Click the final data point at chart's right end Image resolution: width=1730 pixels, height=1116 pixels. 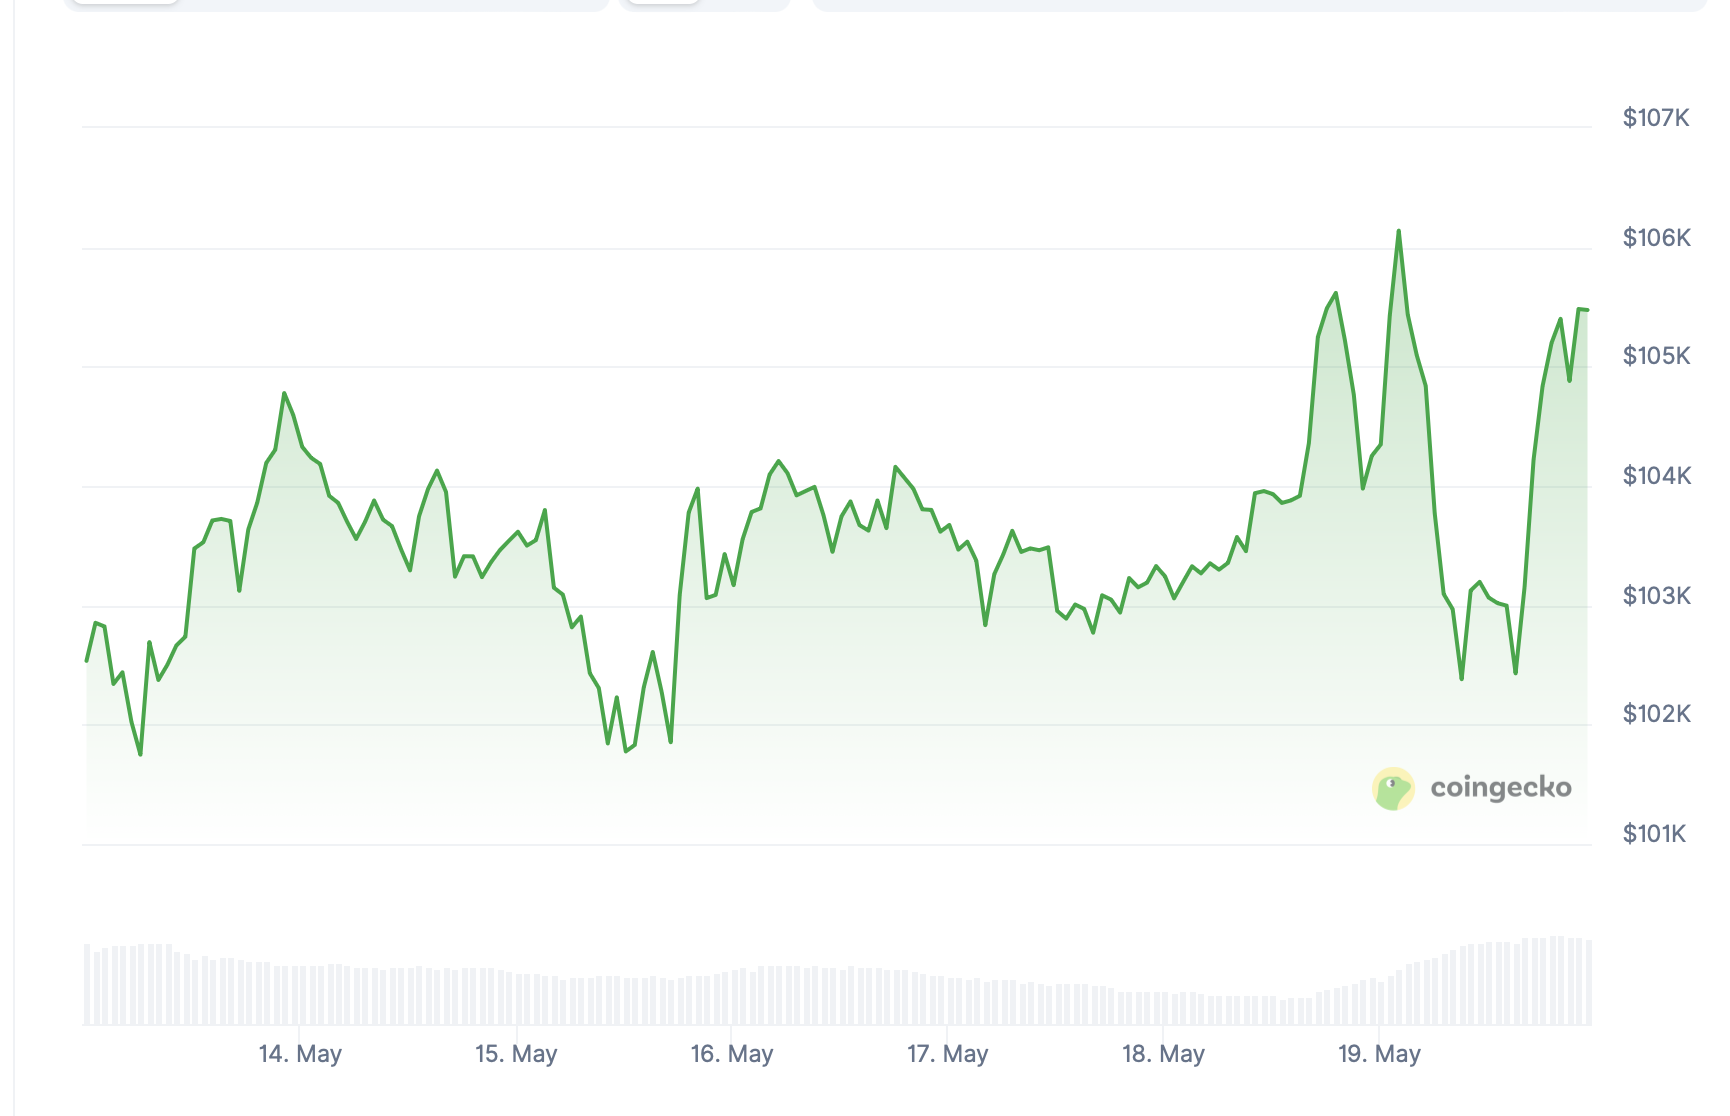click(x=1587, y=310)
